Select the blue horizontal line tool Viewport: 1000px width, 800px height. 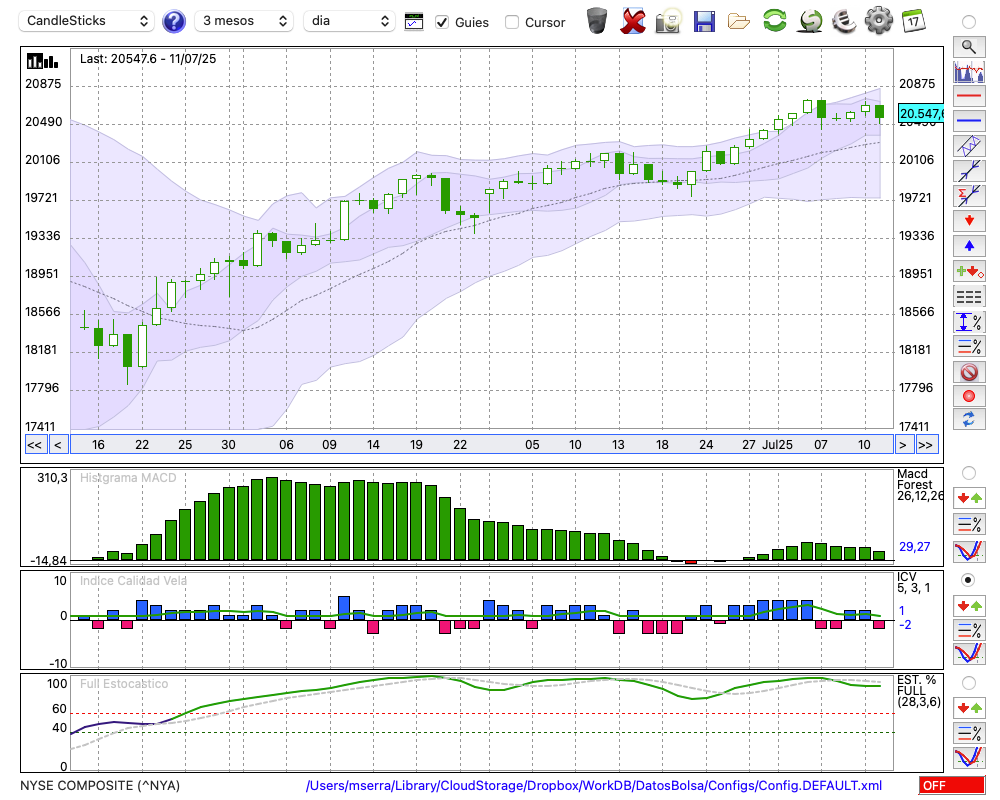point(969,121)
